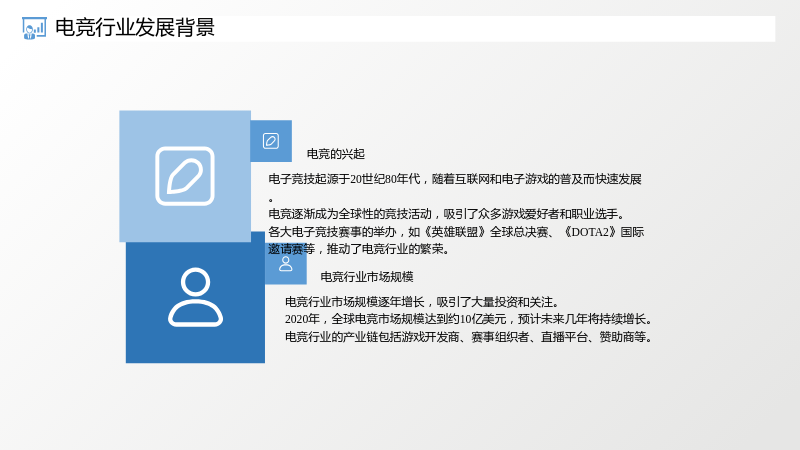Image resolution: width=800 pixels, height=450 pixels.
Task: Click the line starting 邀请赛等，推动了
Action: pos(359,249)
